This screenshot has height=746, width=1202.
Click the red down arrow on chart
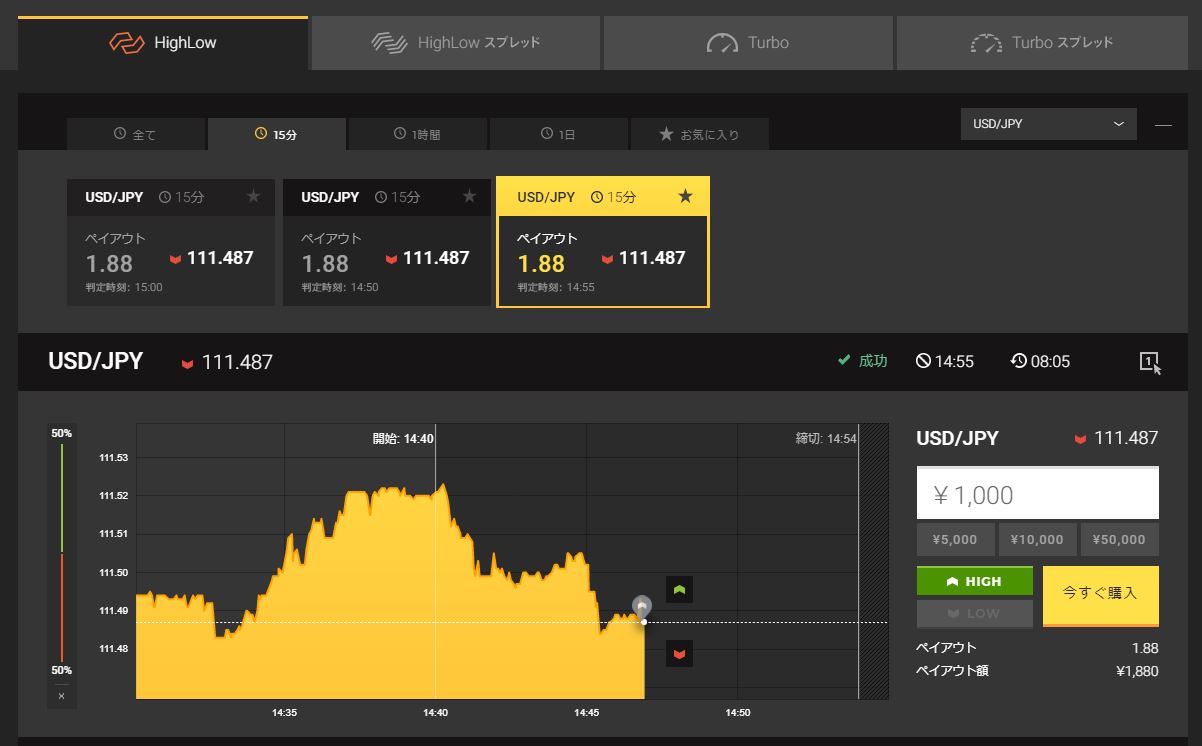[x=680, y=654]
